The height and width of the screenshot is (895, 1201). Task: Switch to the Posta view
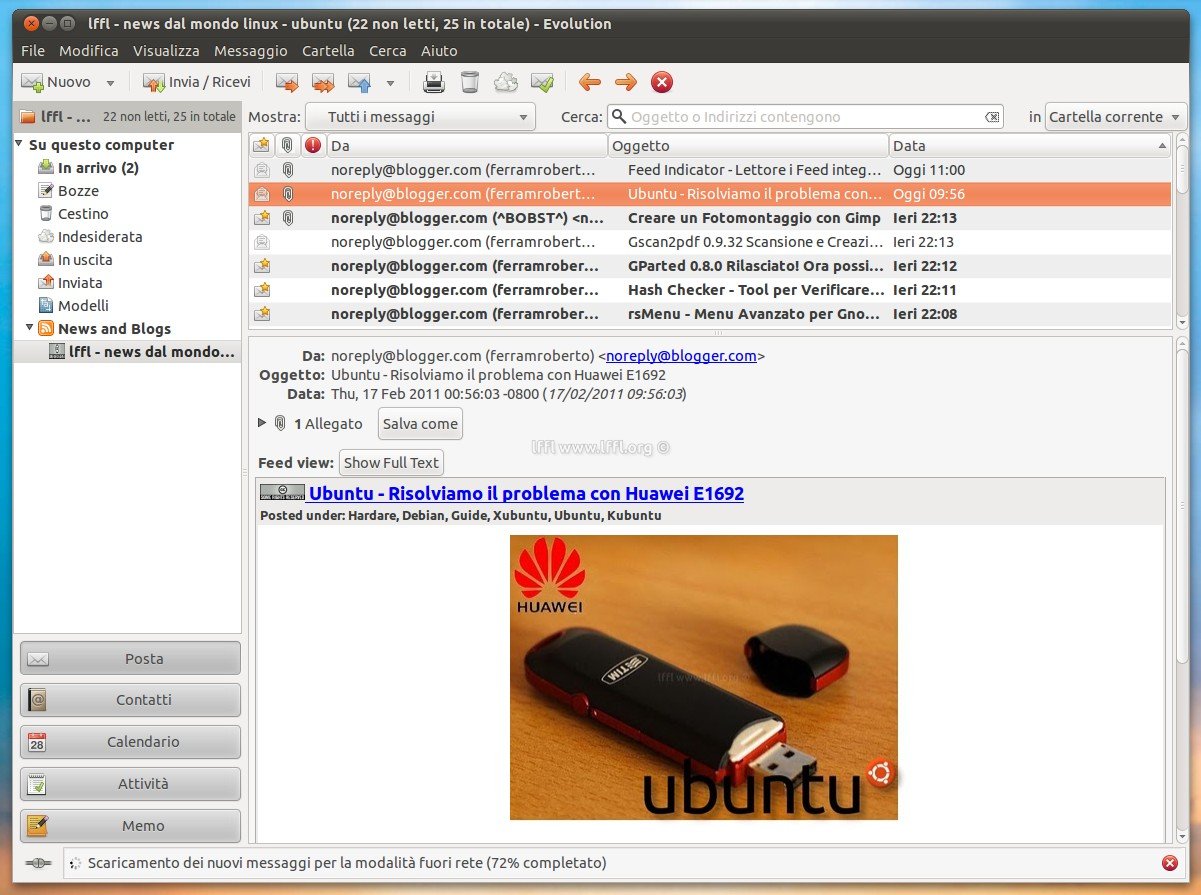tap(130, 659)
